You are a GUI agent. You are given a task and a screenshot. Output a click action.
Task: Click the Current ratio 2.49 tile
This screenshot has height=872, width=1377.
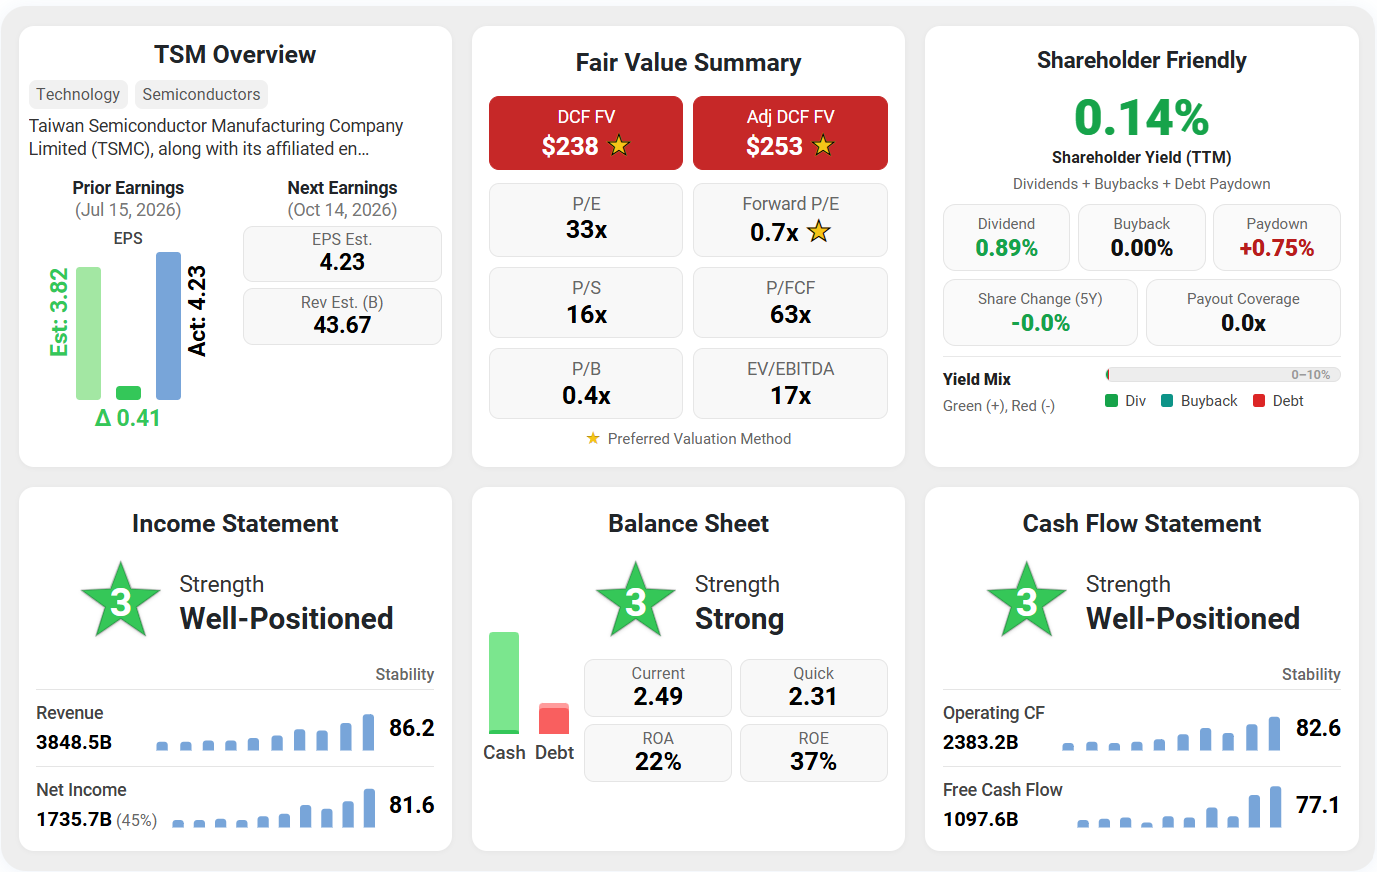pos(658,688)
